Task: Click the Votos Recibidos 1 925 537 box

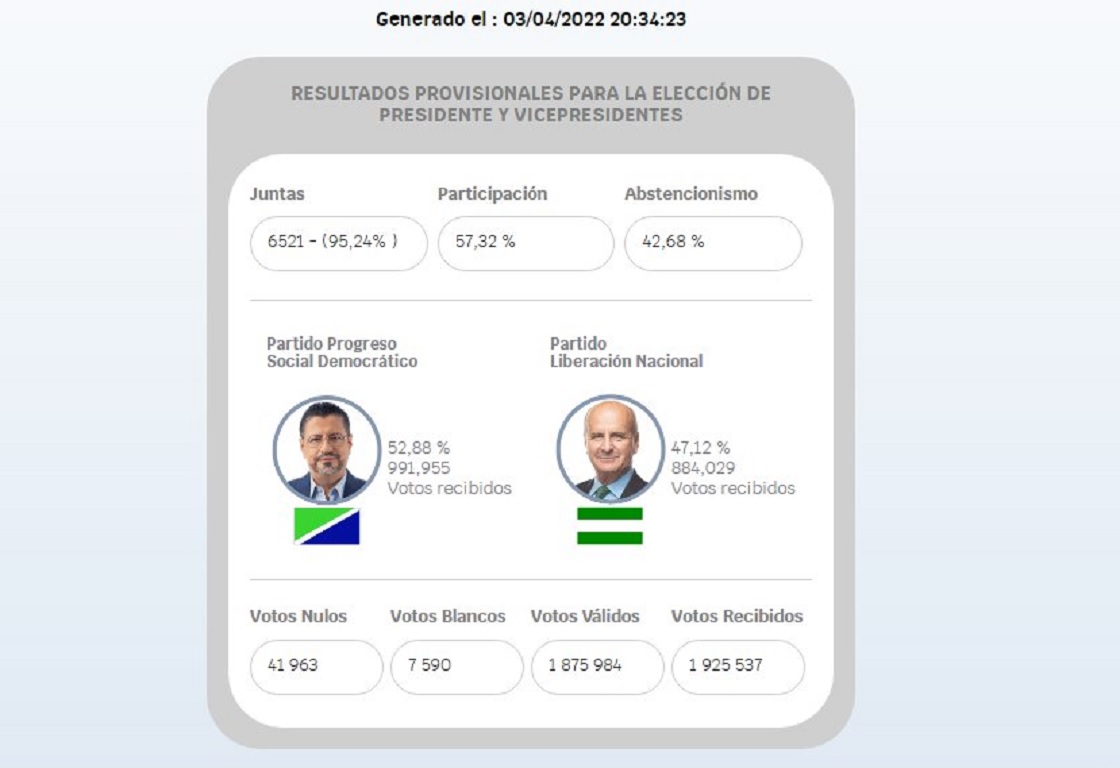Action: pos(737,666)
